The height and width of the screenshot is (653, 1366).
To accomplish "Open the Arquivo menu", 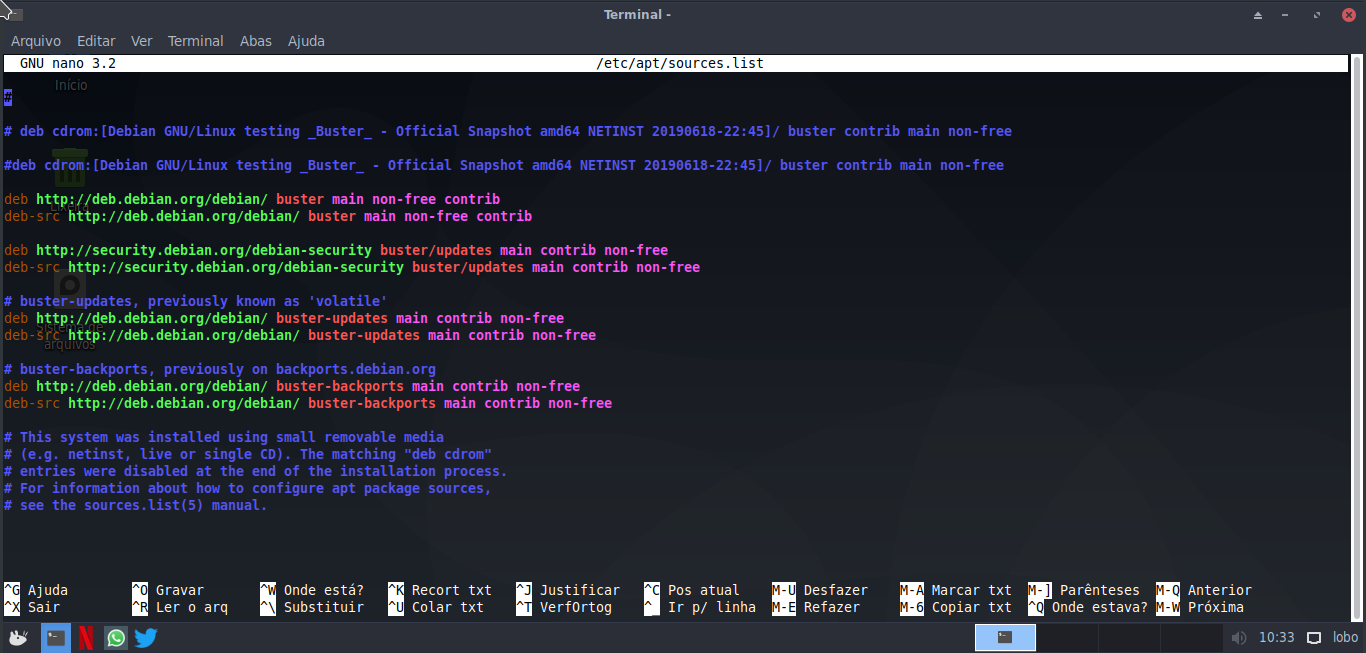I will 36,41.
